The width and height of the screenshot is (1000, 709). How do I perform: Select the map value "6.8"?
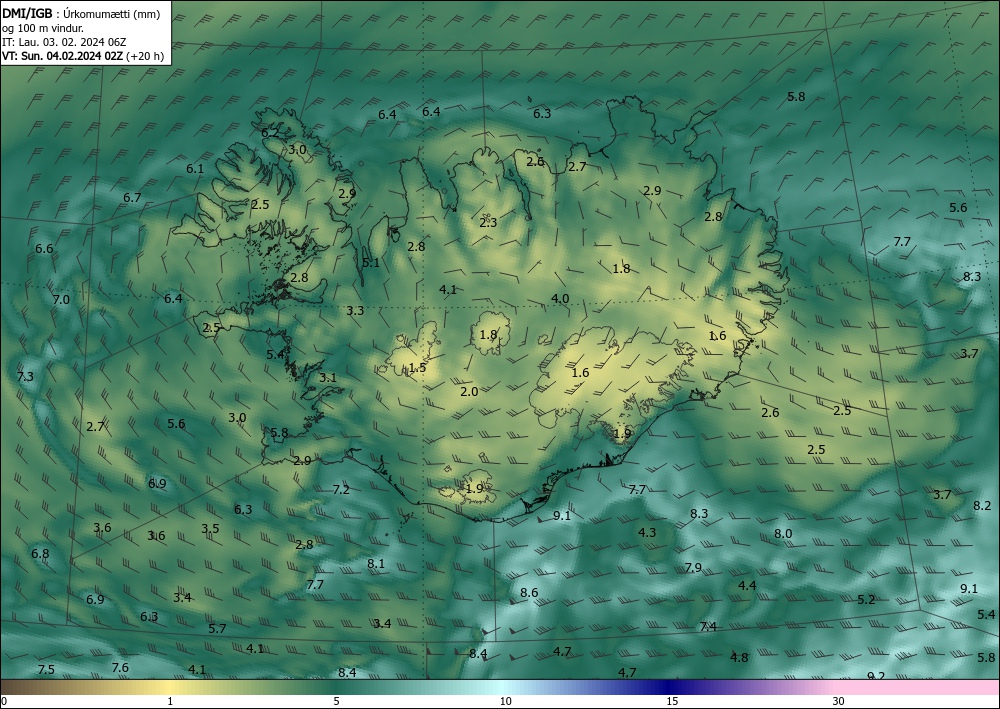(x=40, y=553)
